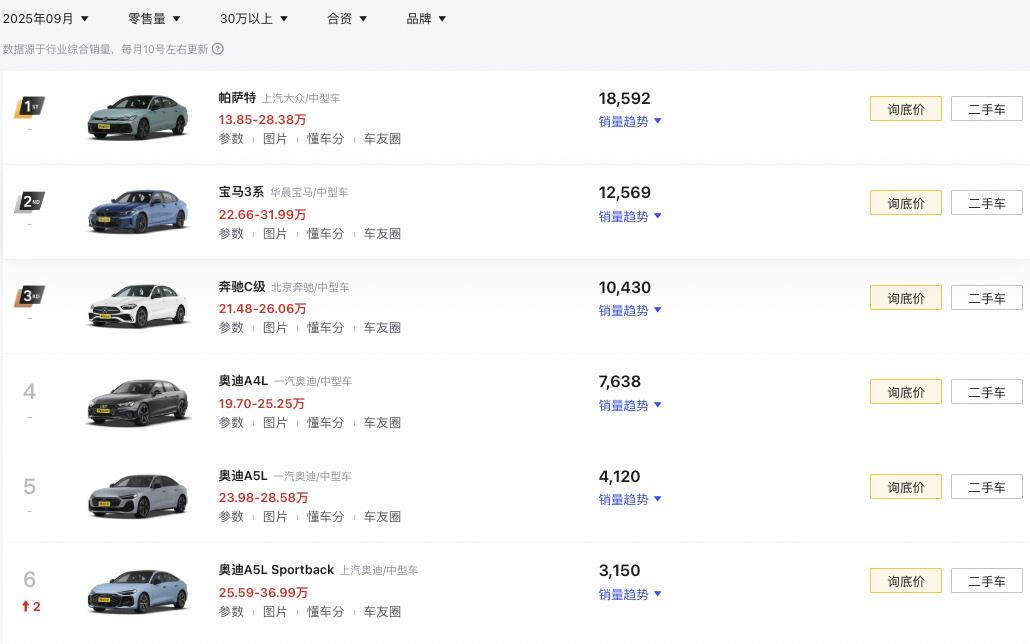Click the 1st place rank badge

30,106
